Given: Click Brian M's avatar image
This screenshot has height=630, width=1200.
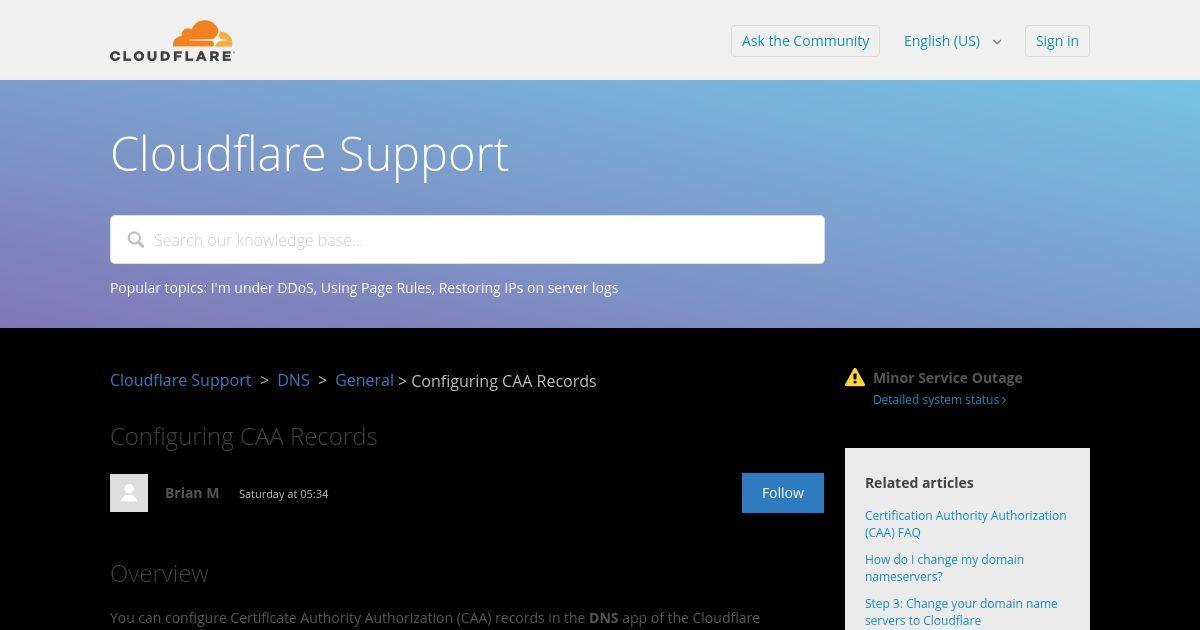Looking at the screenshot, I should pos(129,493).
